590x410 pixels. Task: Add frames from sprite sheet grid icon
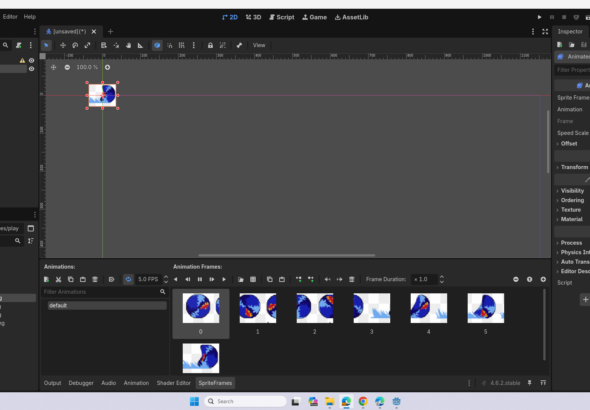[x=253, y=279]
